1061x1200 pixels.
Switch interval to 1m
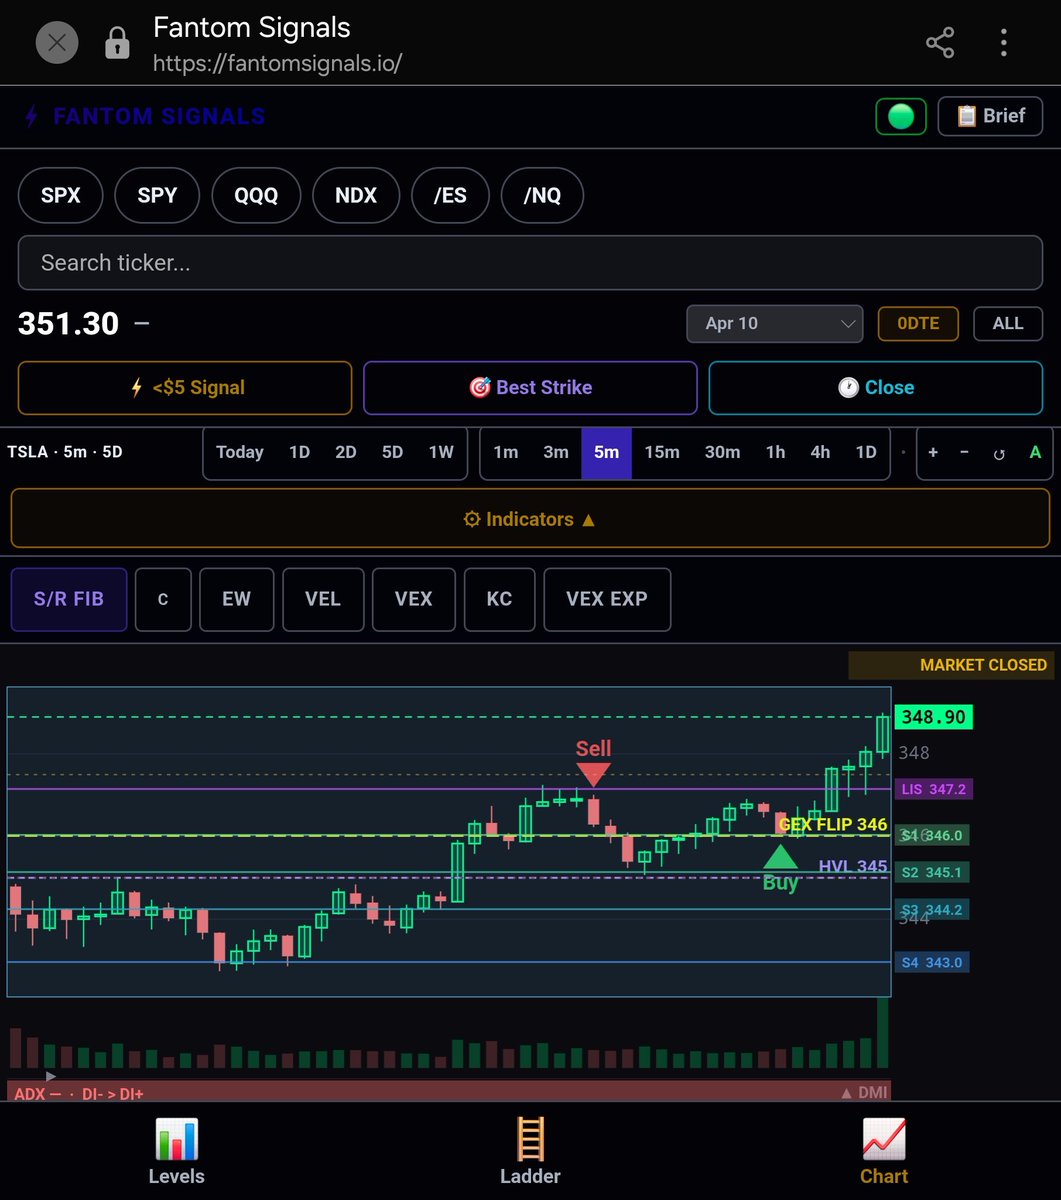tap(506, 452)
